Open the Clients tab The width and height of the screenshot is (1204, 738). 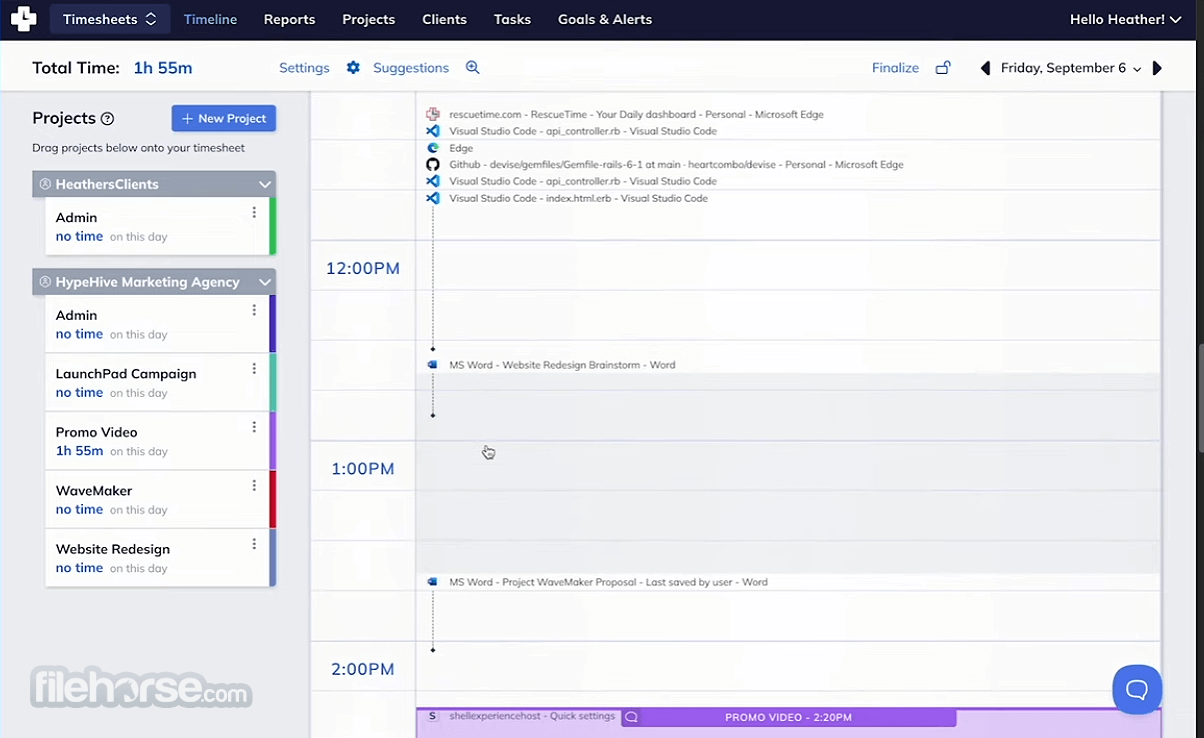[x=444, y=19]
